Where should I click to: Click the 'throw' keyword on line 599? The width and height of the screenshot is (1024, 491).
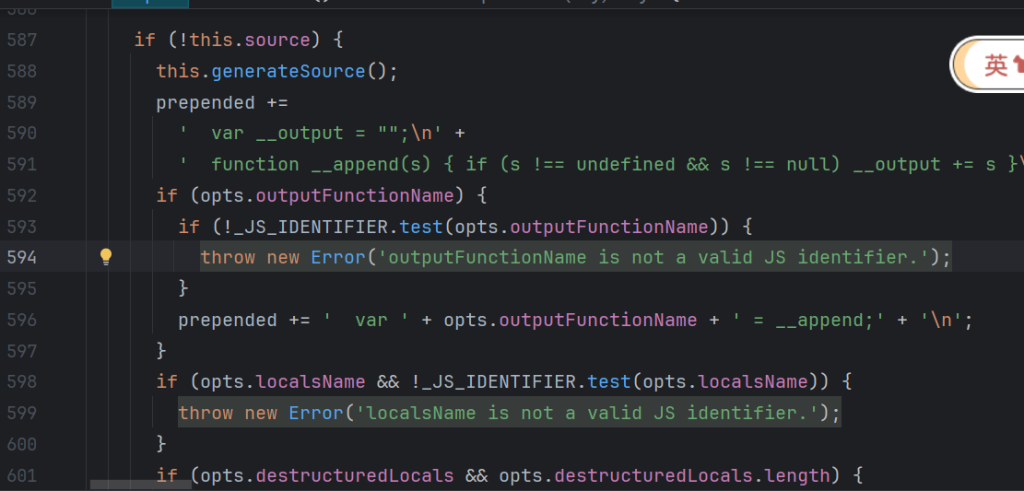click(x=206, y=413)
